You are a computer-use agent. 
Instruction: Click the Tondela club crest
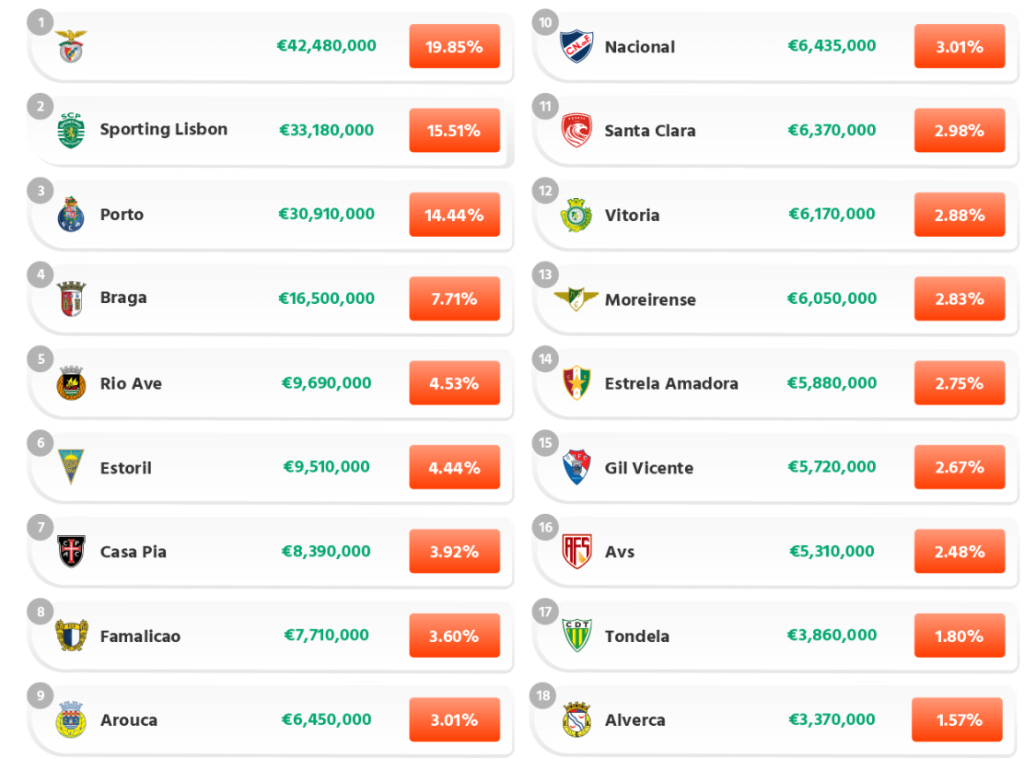tap(576, 636)
